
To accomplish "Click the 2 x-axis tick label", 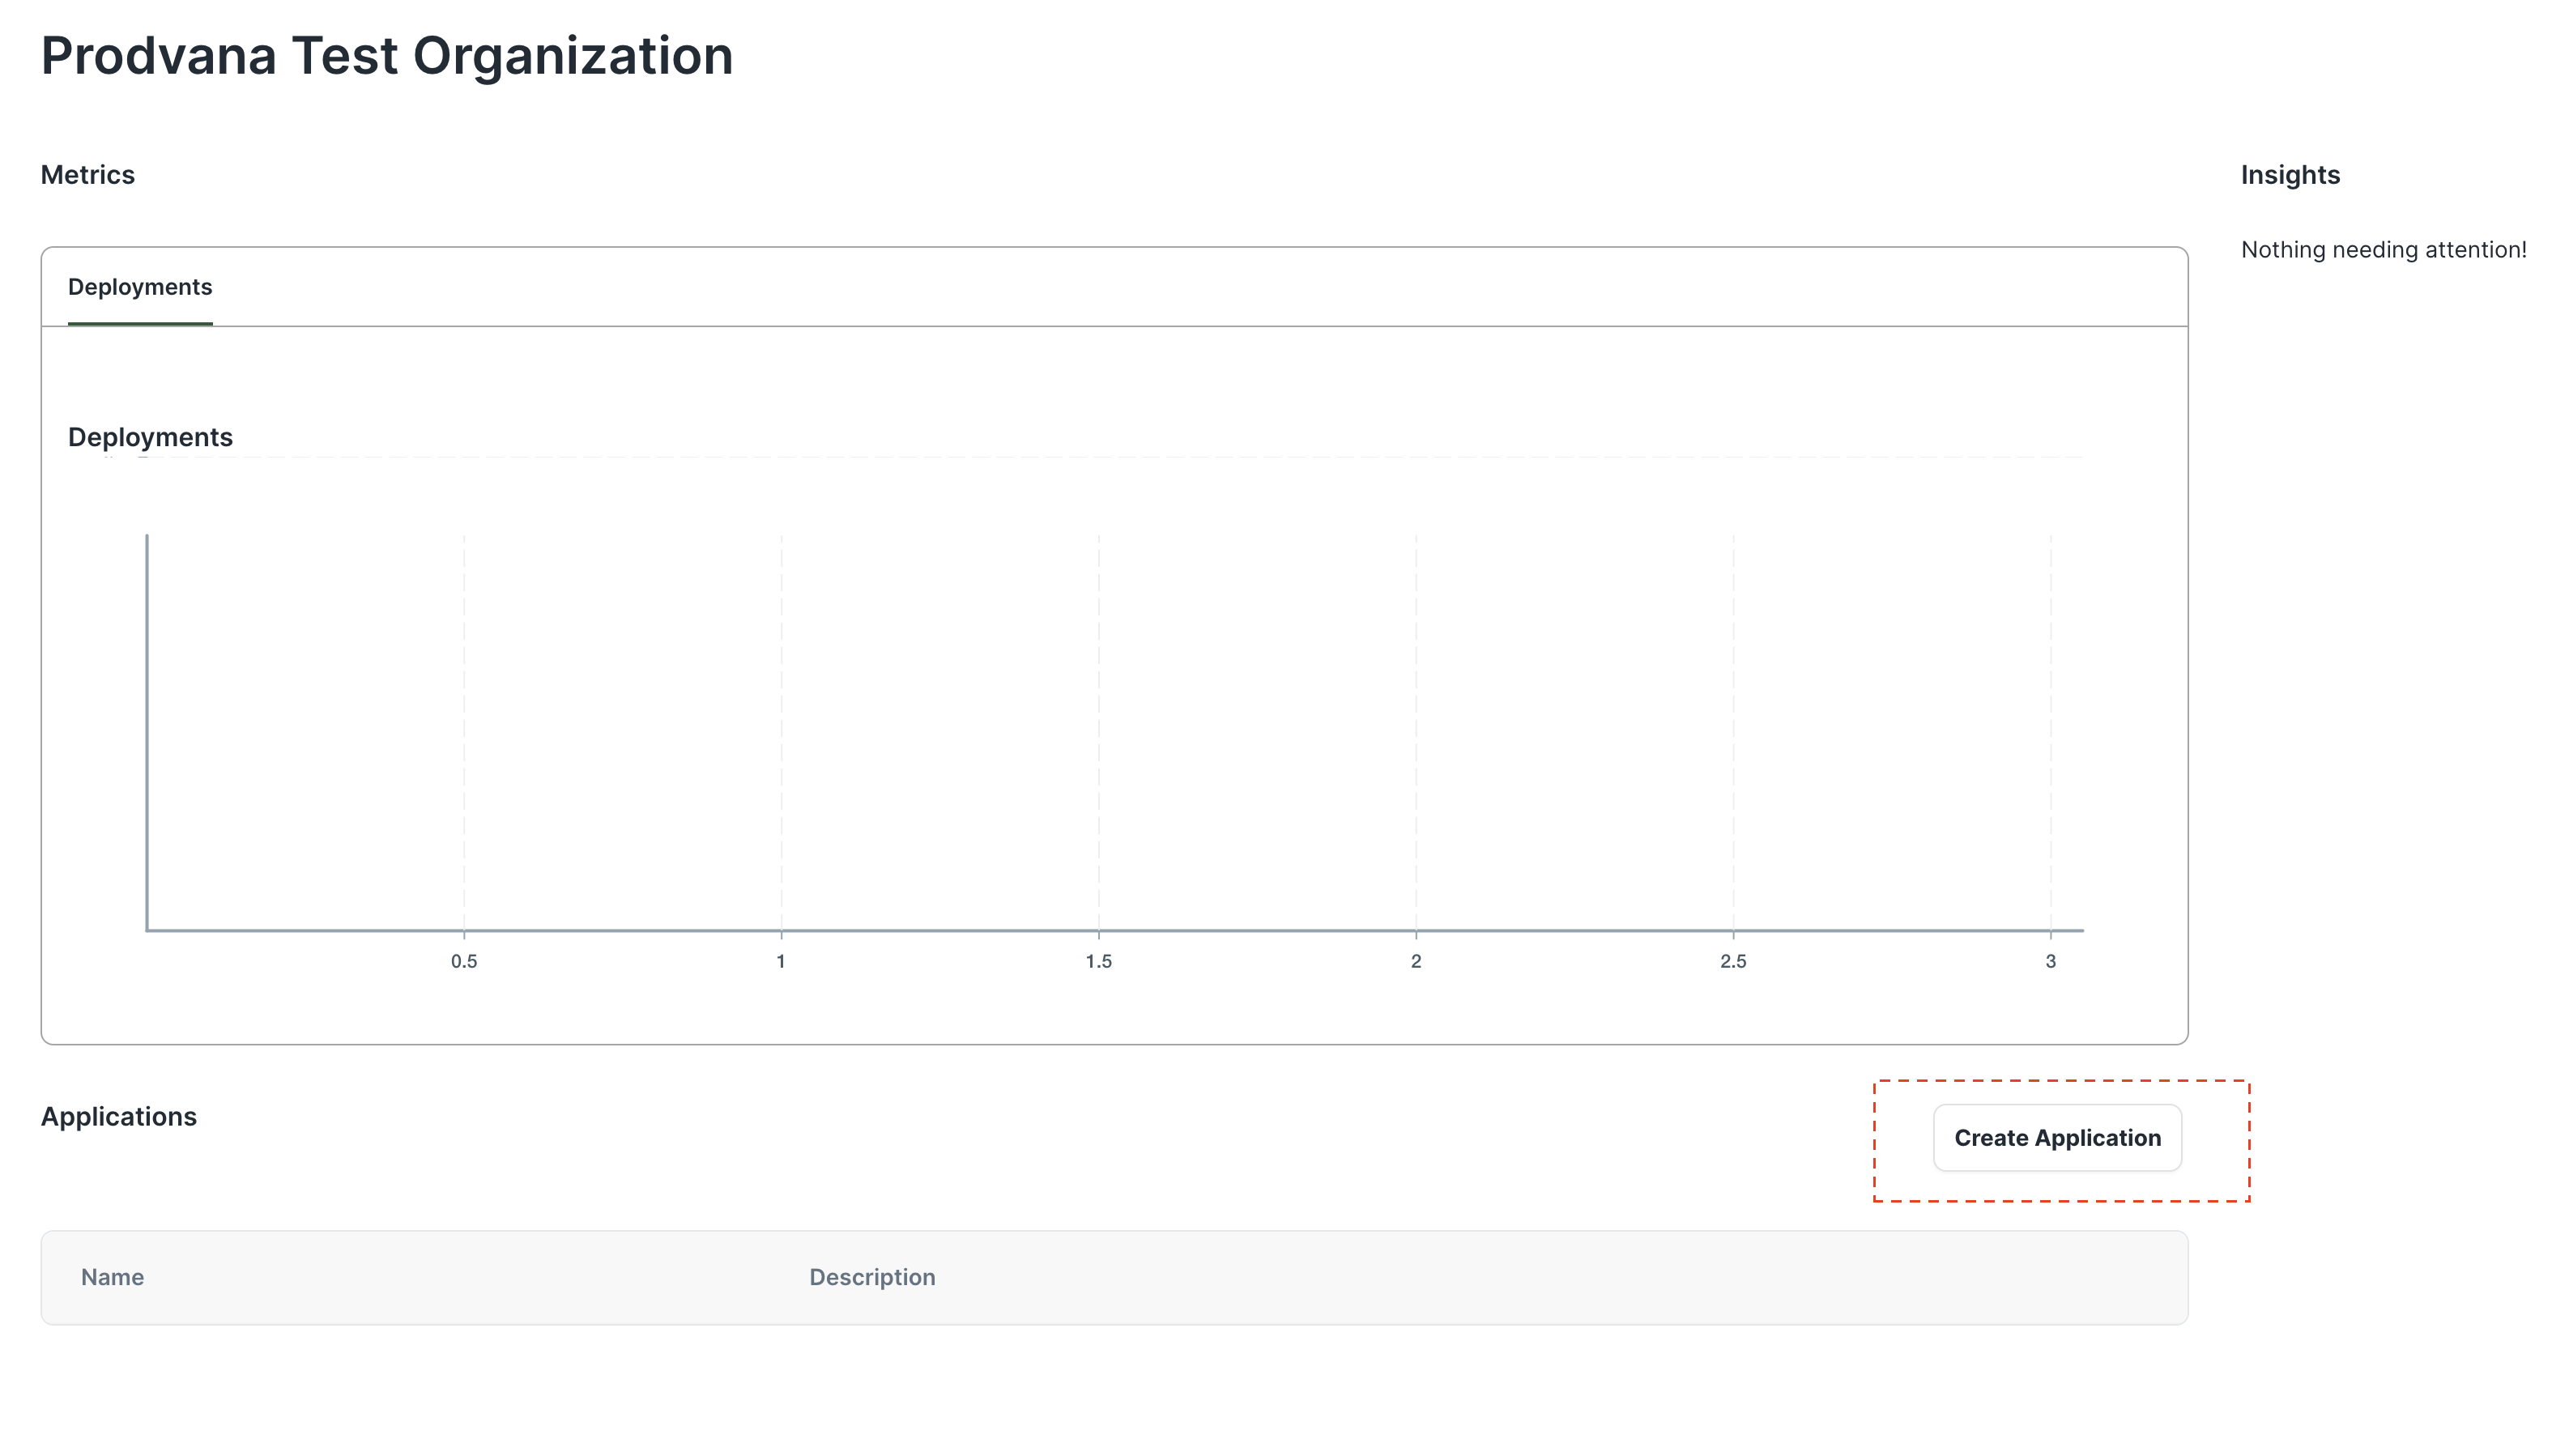I will pyautogui.click(x=1415, y=961).
